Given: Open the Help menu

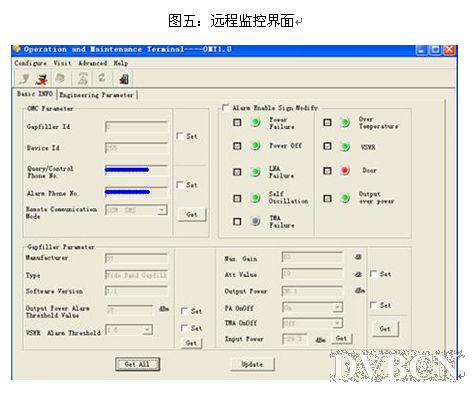Looking at the screenshot, I should pos(120,63).
